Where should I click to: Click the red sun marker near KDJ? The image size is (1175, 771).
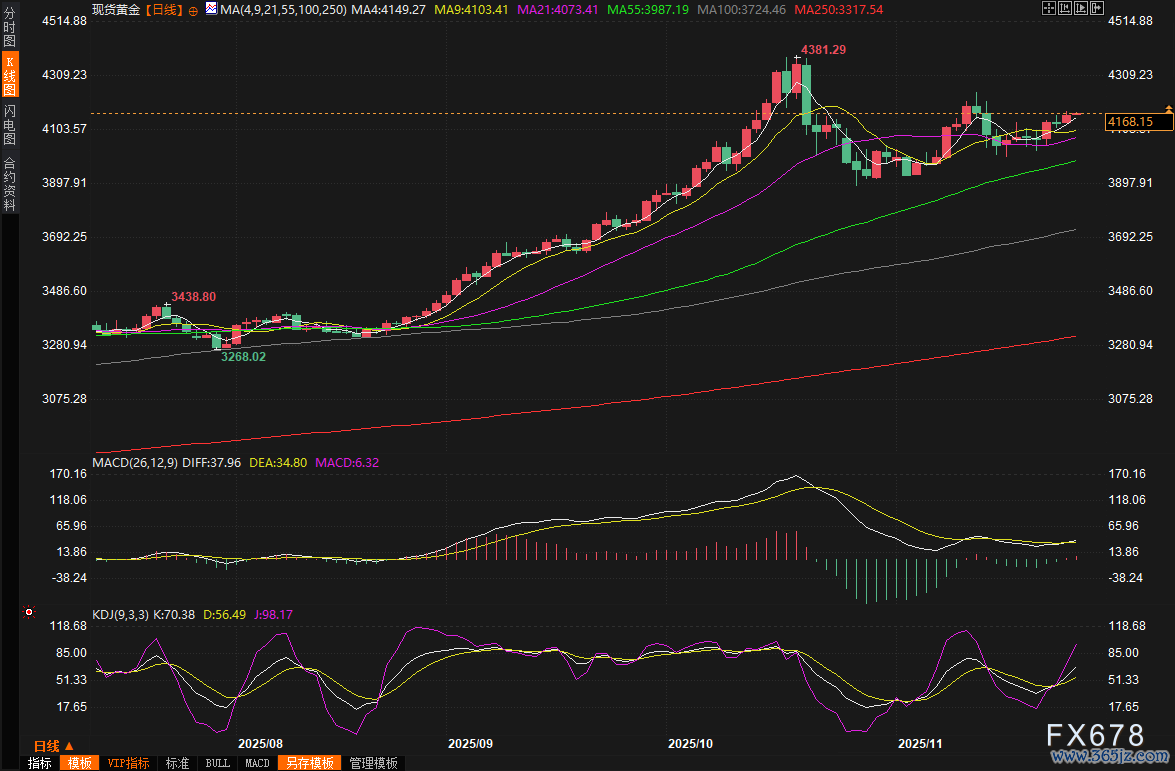(29, 612)
